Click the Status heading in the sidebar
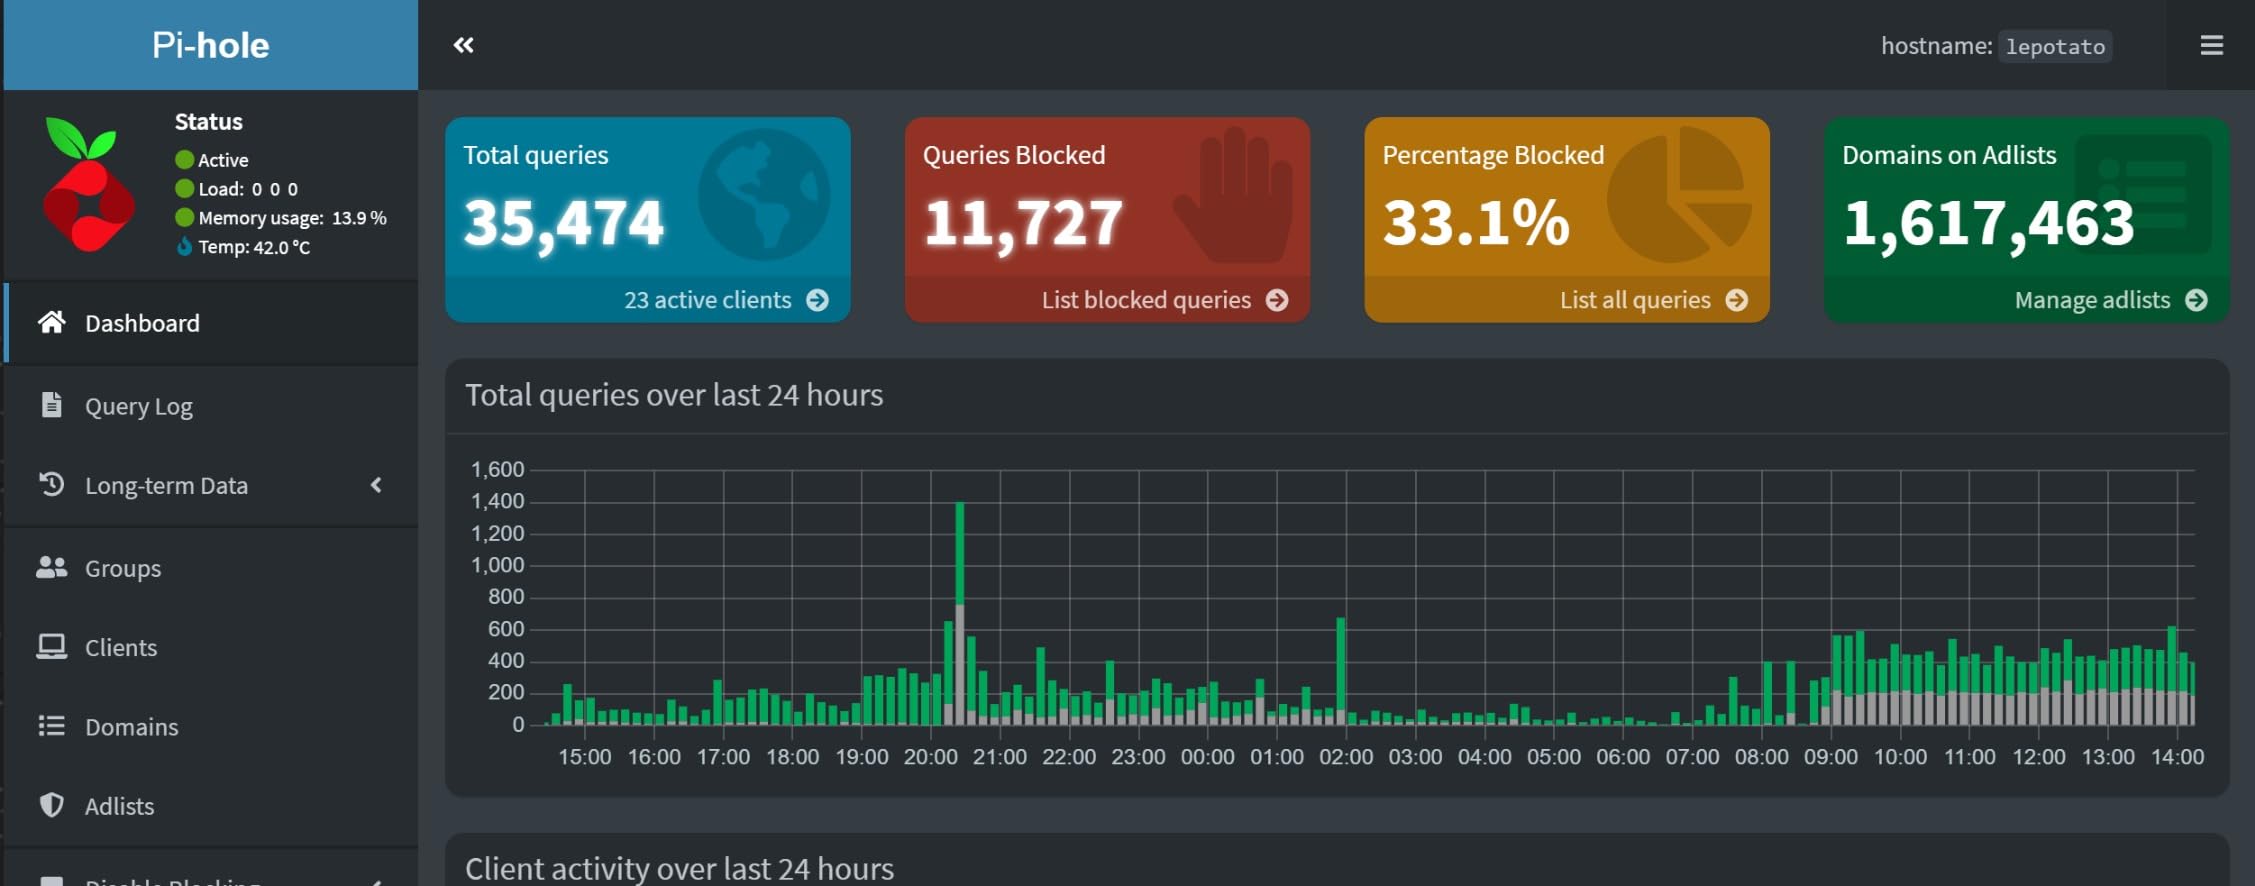The height and width of the screenshot is (886, 2255). coord(209,121)
